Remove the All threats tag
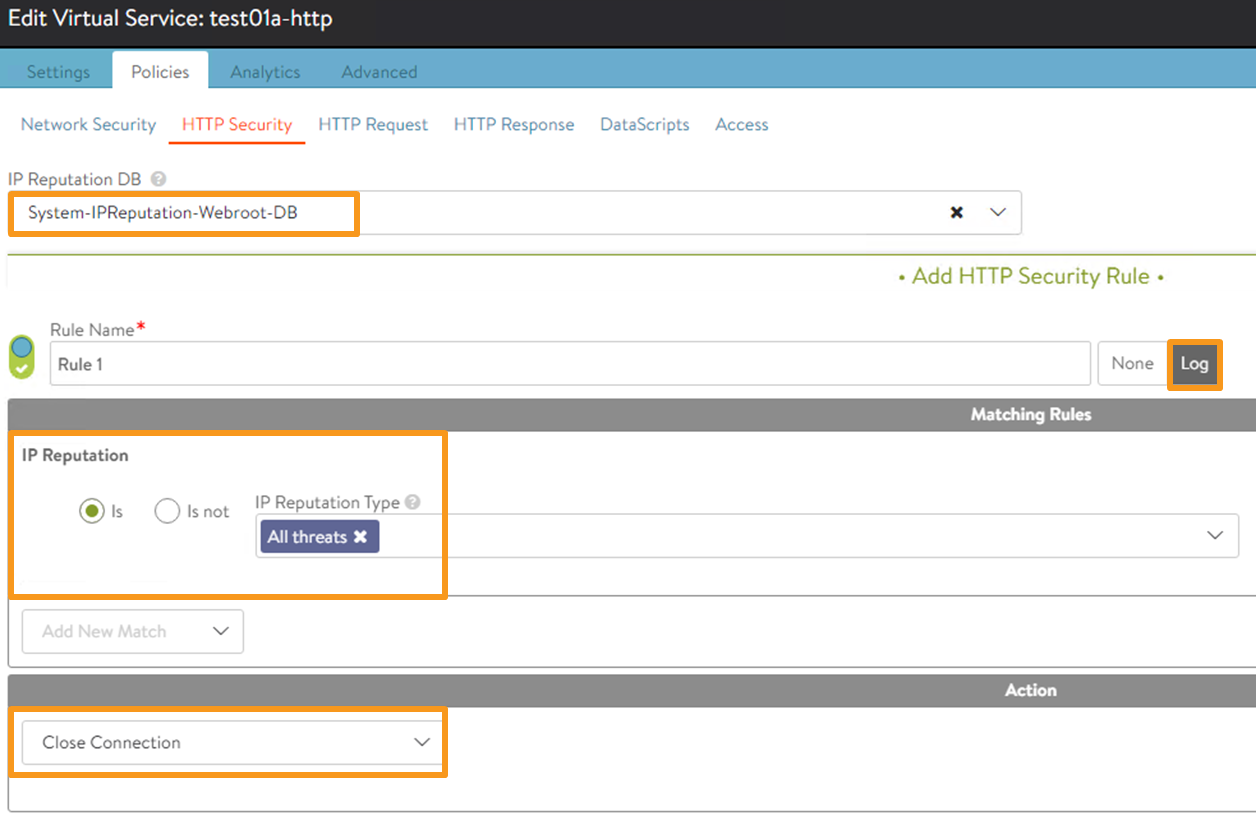Viewport: 1256px width, 825px height. pyautogui.click(x=360, y=537)
